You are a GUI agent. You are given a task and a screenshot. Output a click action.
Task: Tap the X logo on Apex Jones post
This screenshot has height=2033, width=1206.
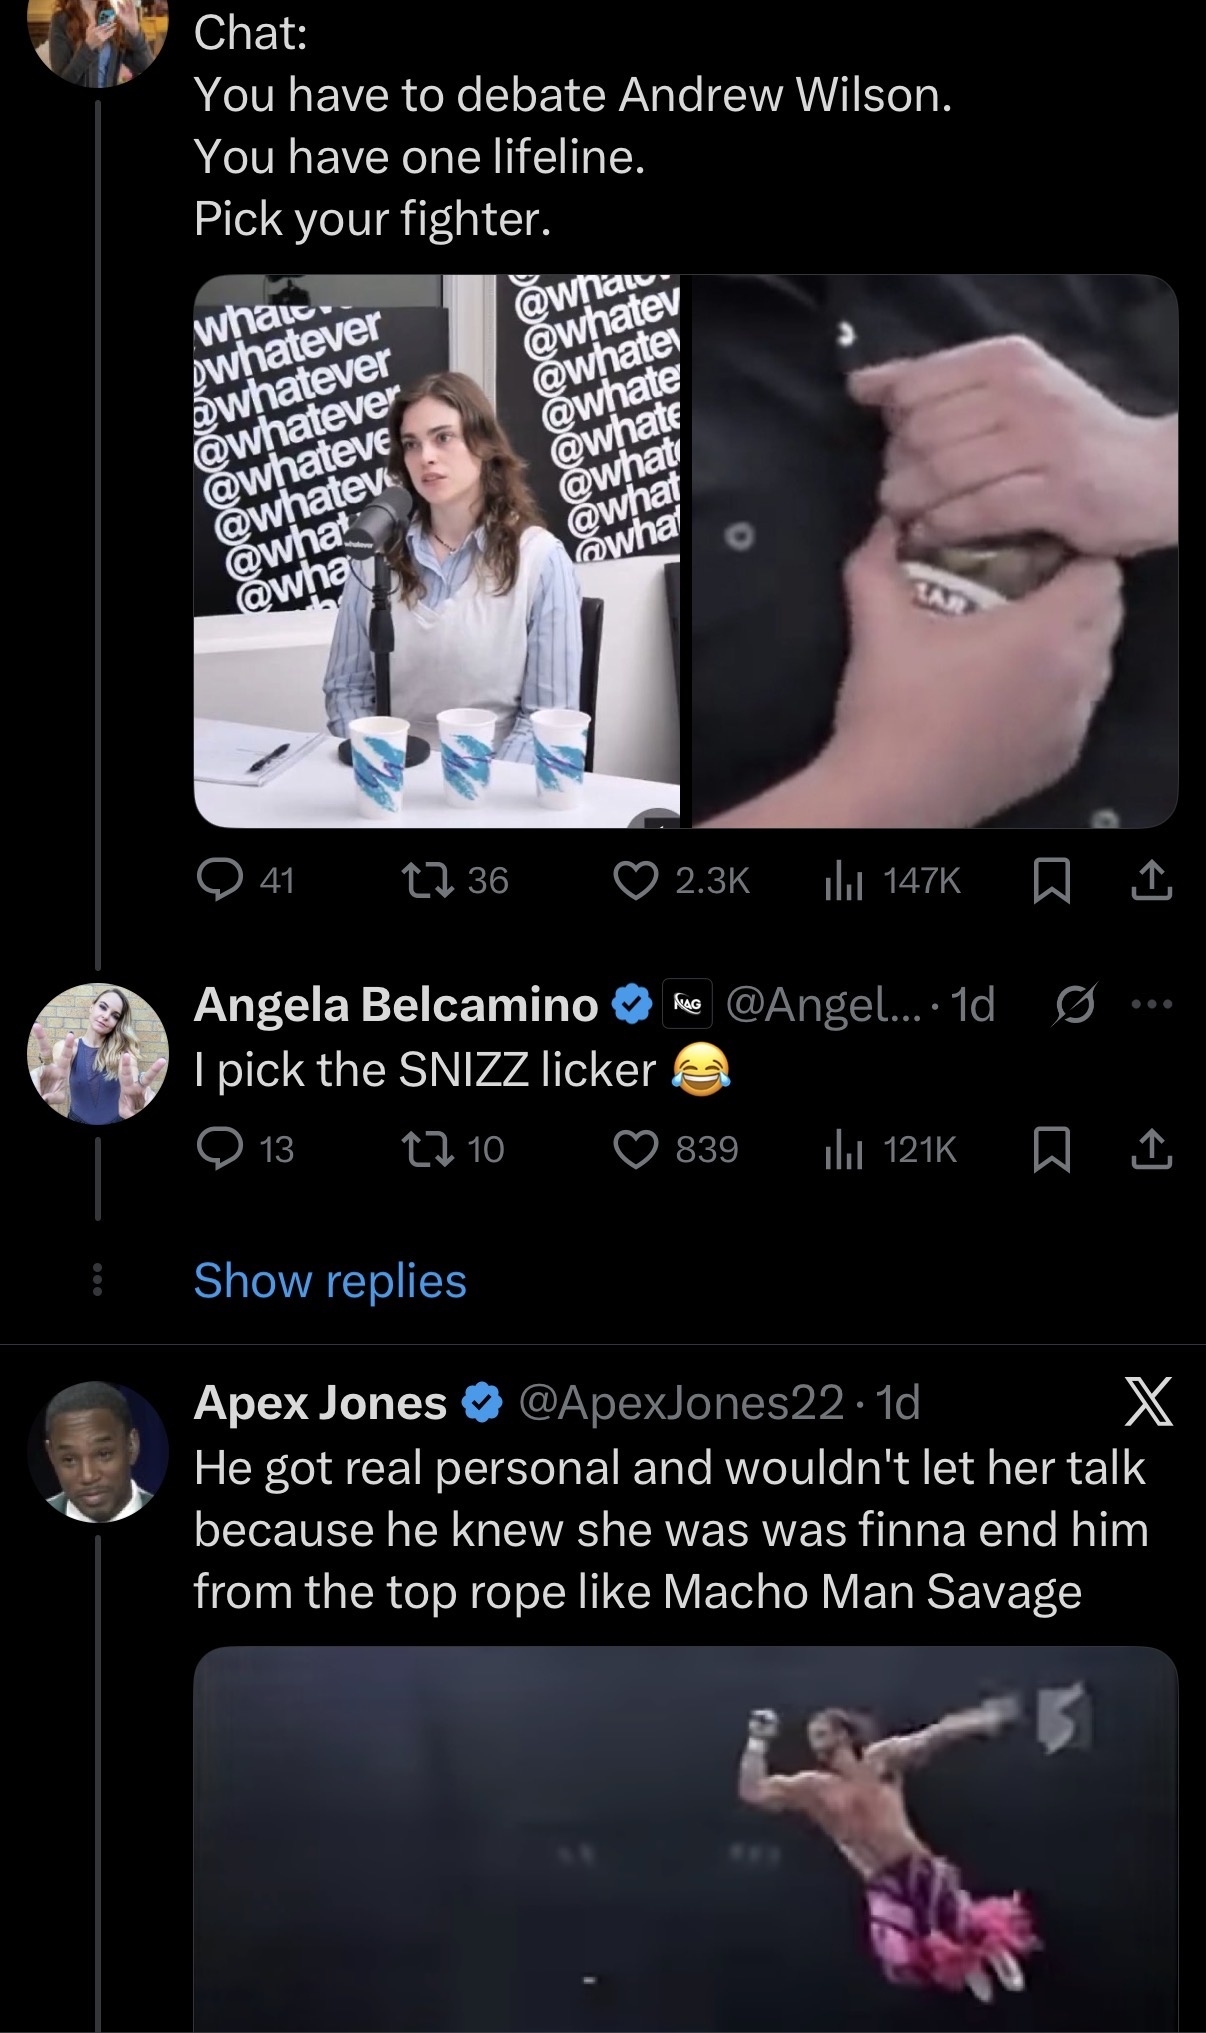point(1148,1402)
